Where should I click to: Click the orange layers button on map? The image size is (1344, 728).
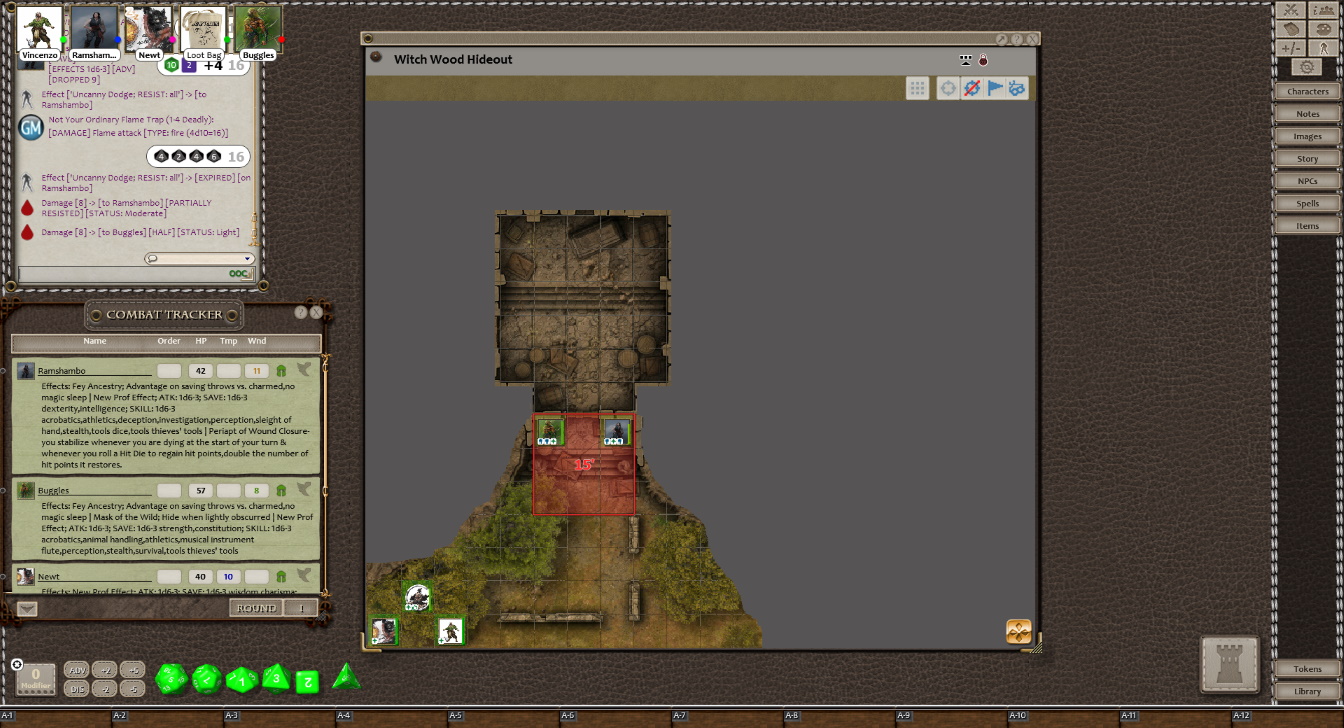click(x=1019, y=632)
